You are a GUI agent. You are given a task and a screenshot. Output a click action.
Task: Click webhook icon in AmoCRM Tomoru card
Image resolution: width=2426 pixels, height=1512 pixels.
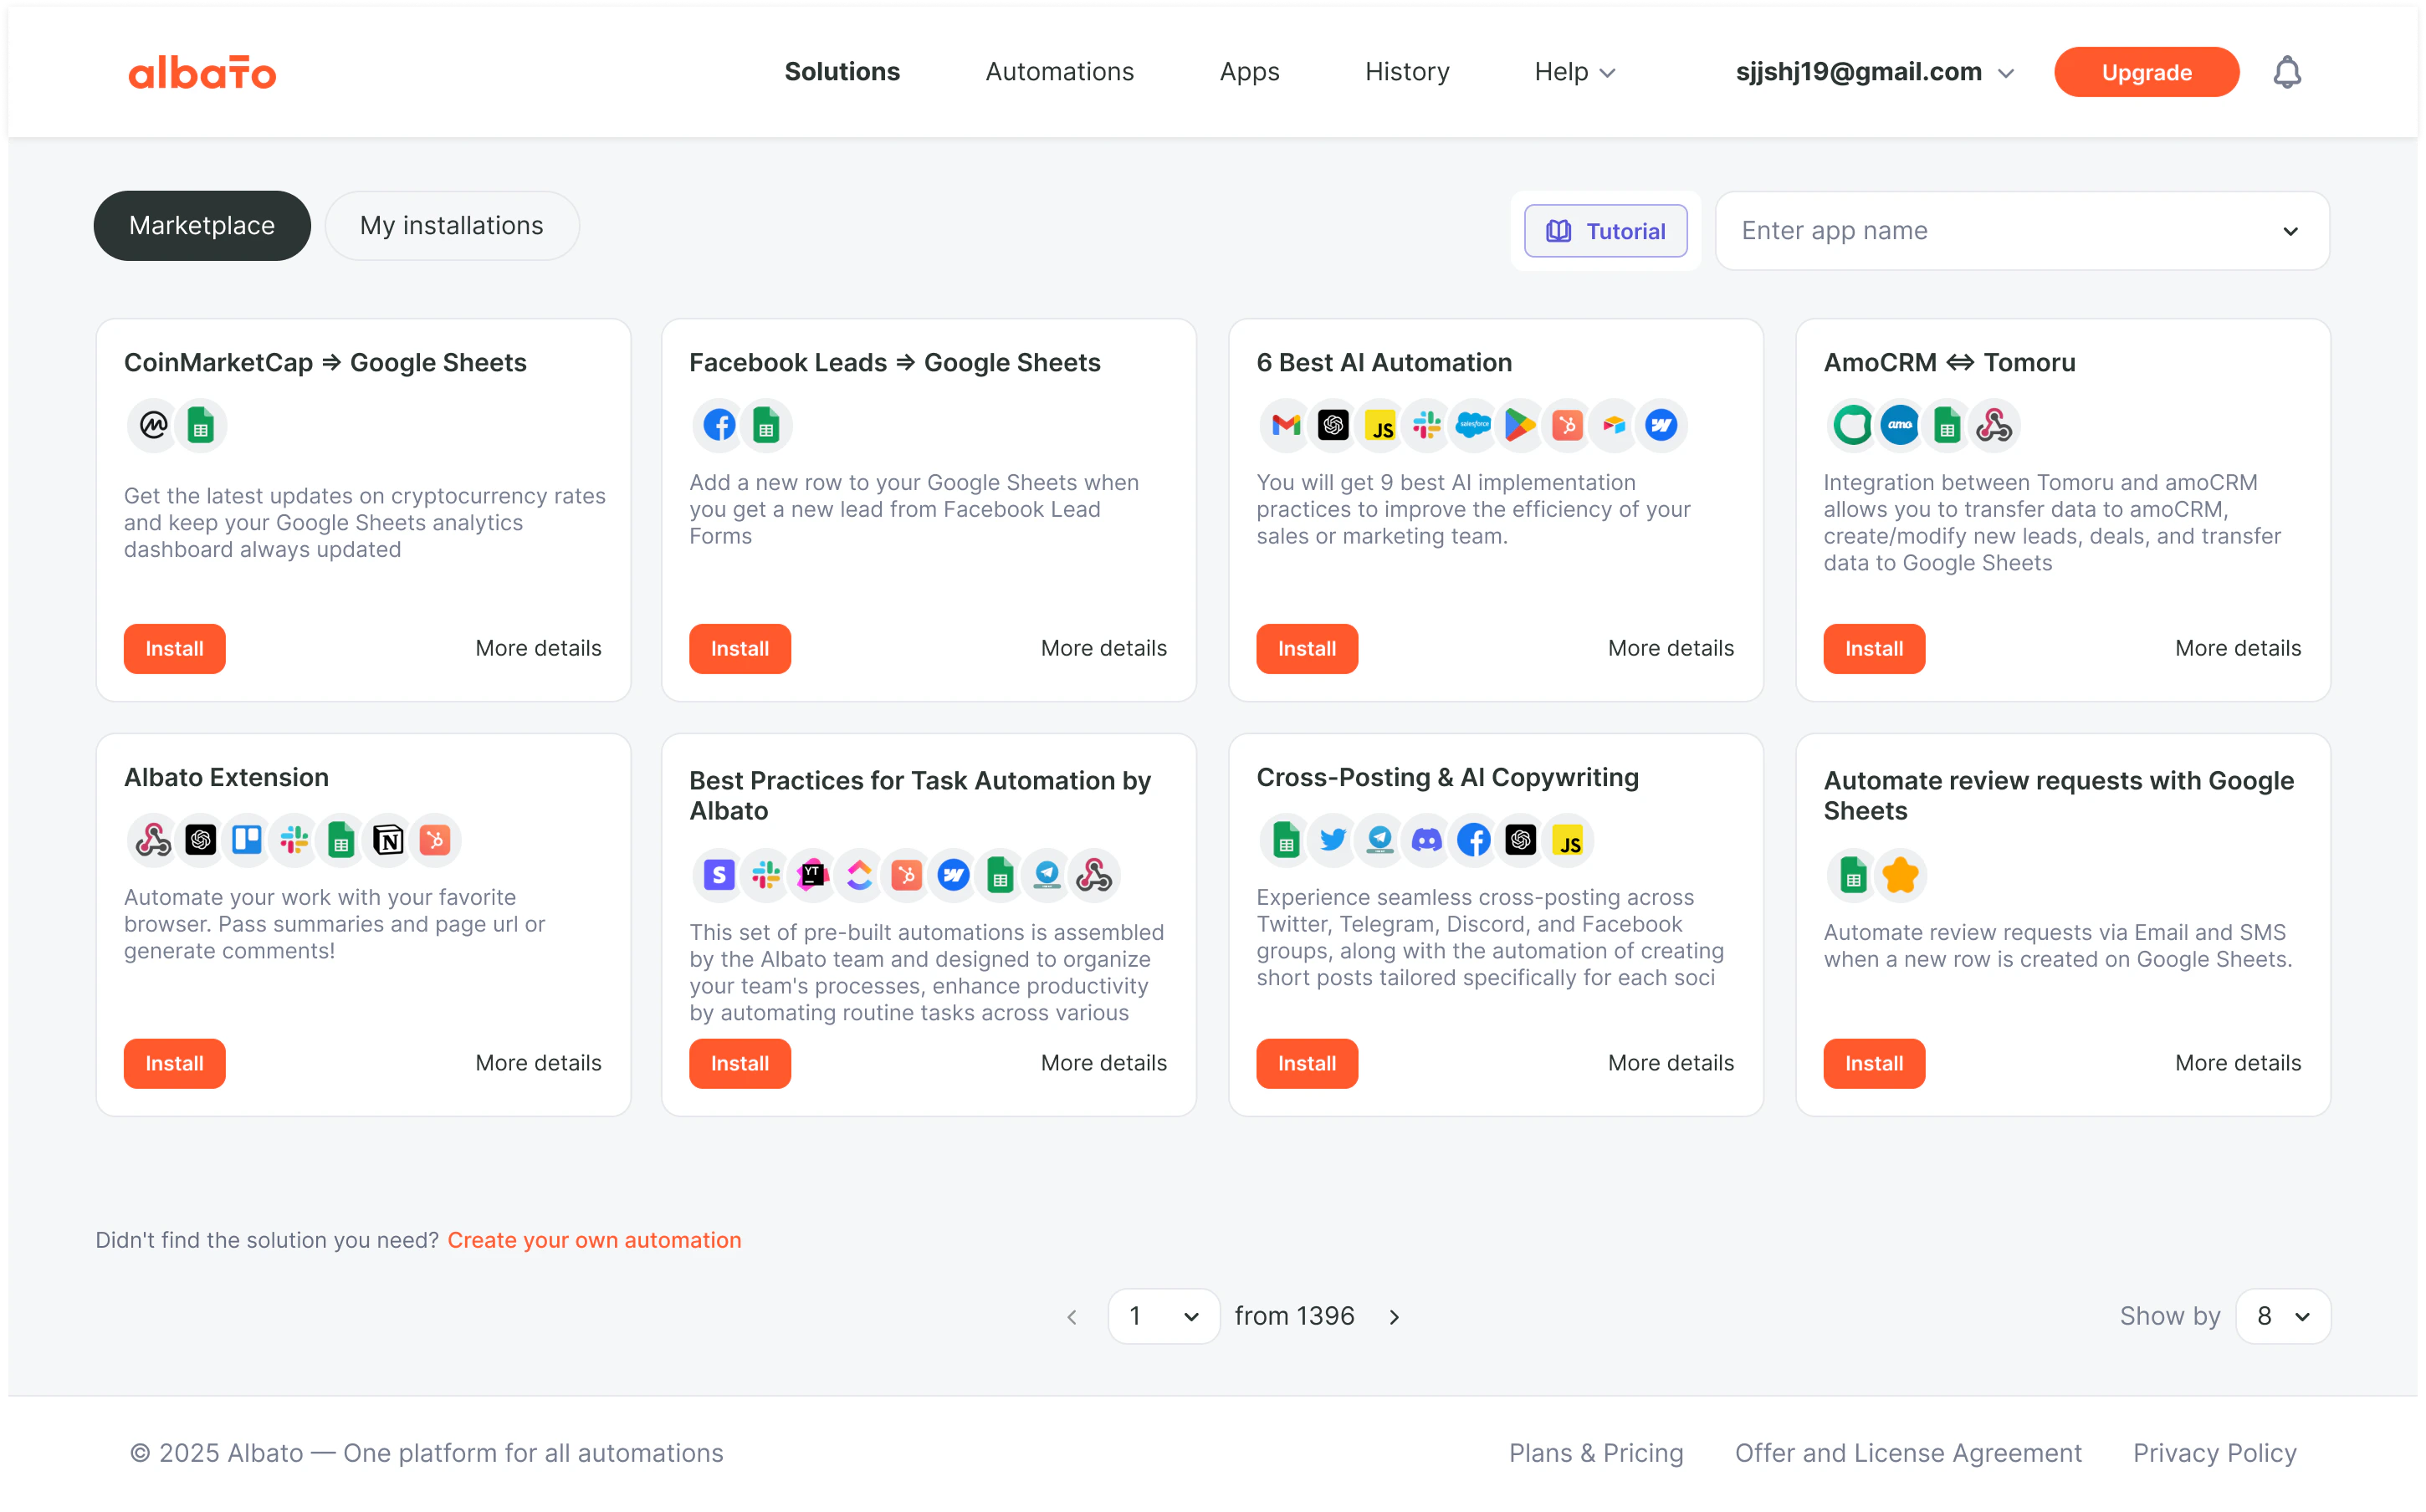point(1994,426)
